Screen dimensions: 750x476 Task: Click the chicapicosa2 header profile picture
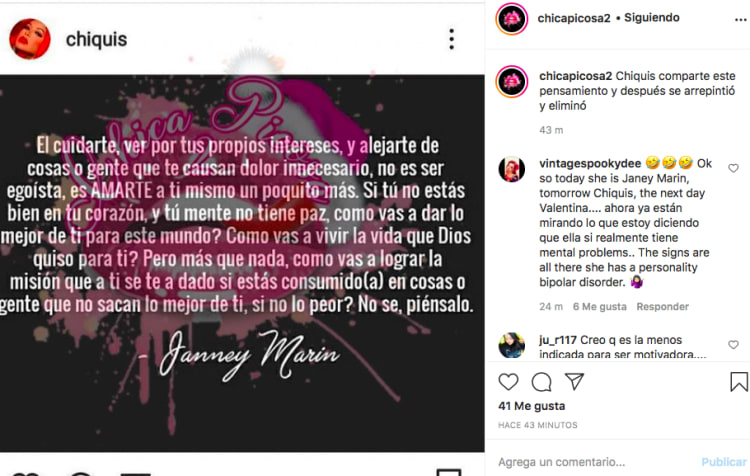pos(511,19)
